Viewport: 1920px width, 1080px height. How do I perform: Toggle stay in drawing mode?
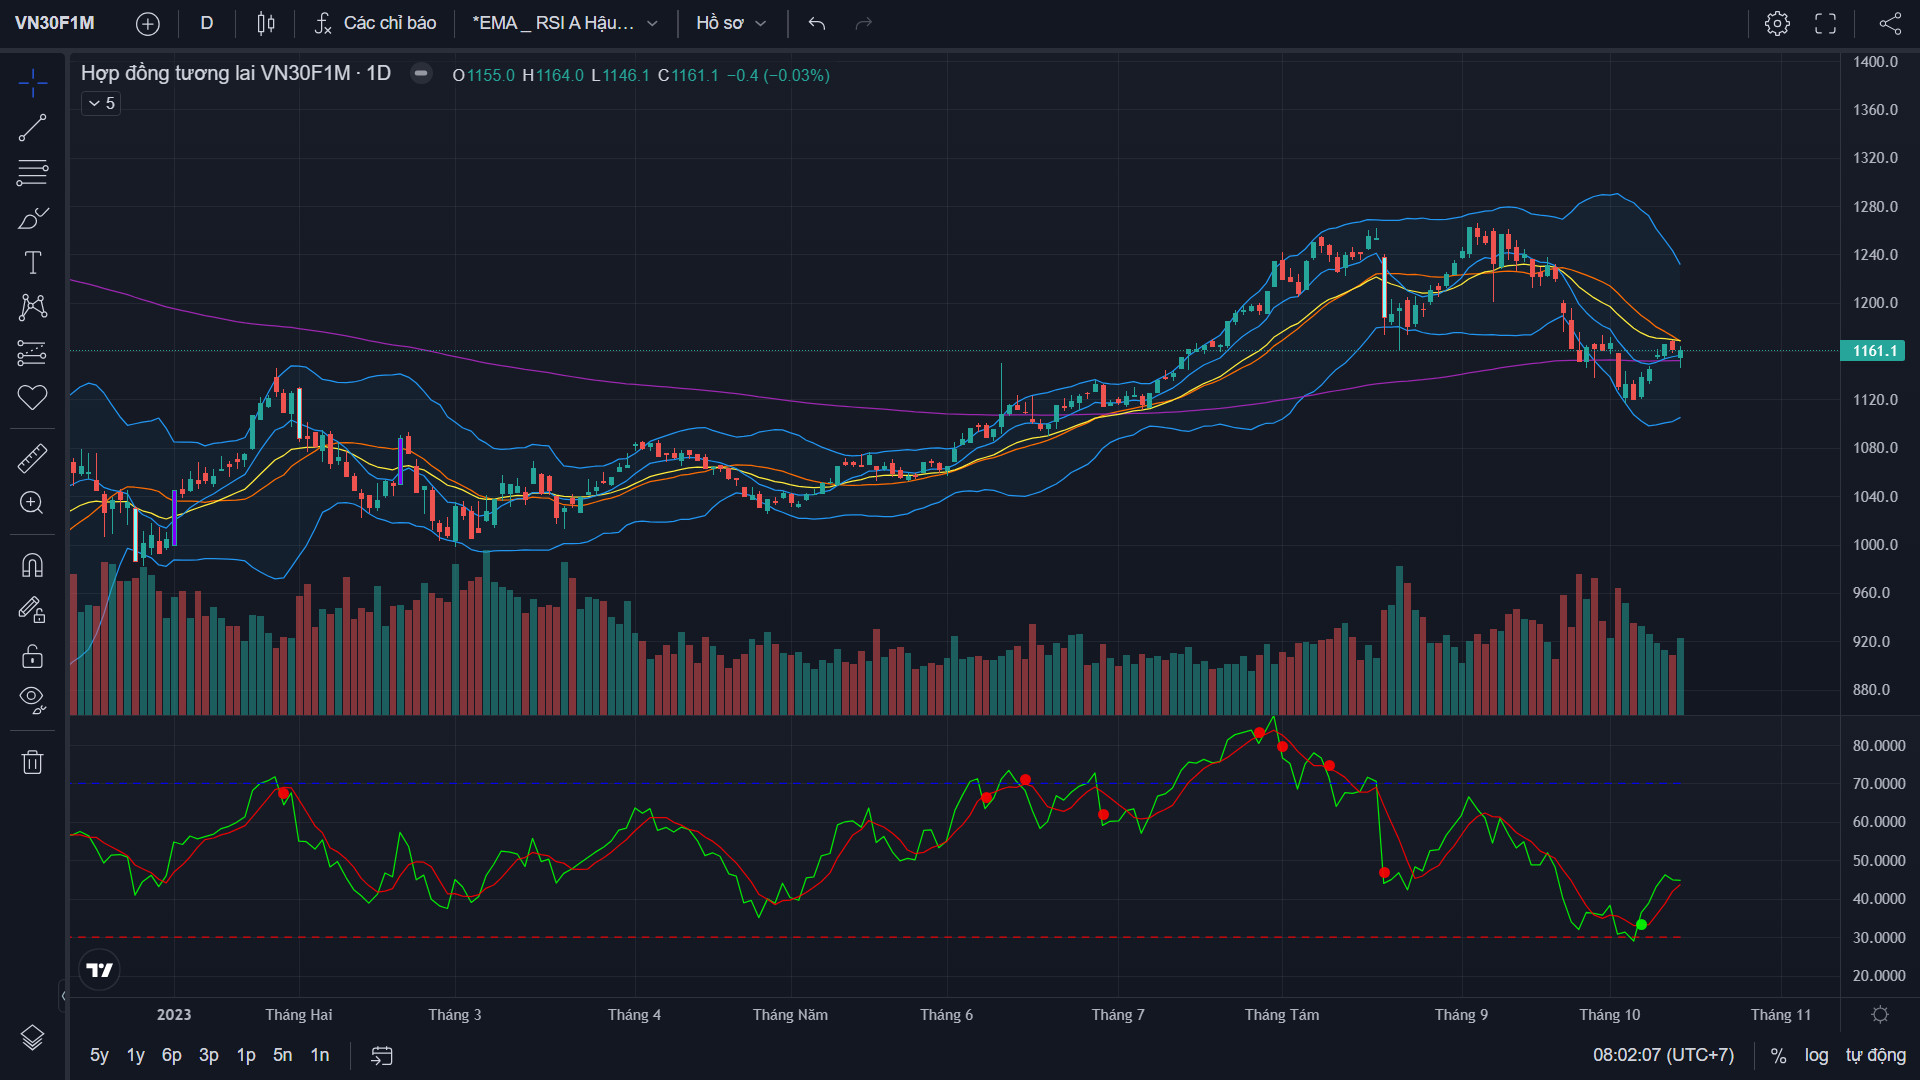point(32,610)
